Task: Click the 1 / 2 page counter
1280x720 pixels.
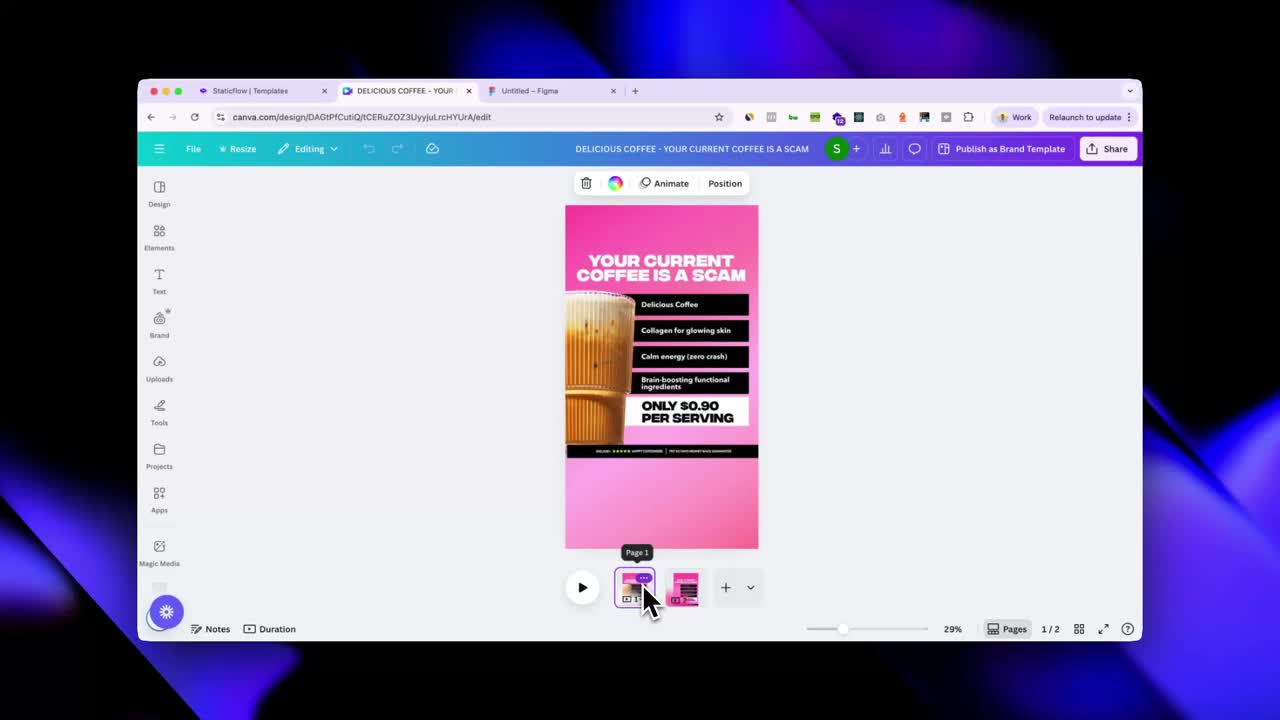Action: tap(1050, 629)
